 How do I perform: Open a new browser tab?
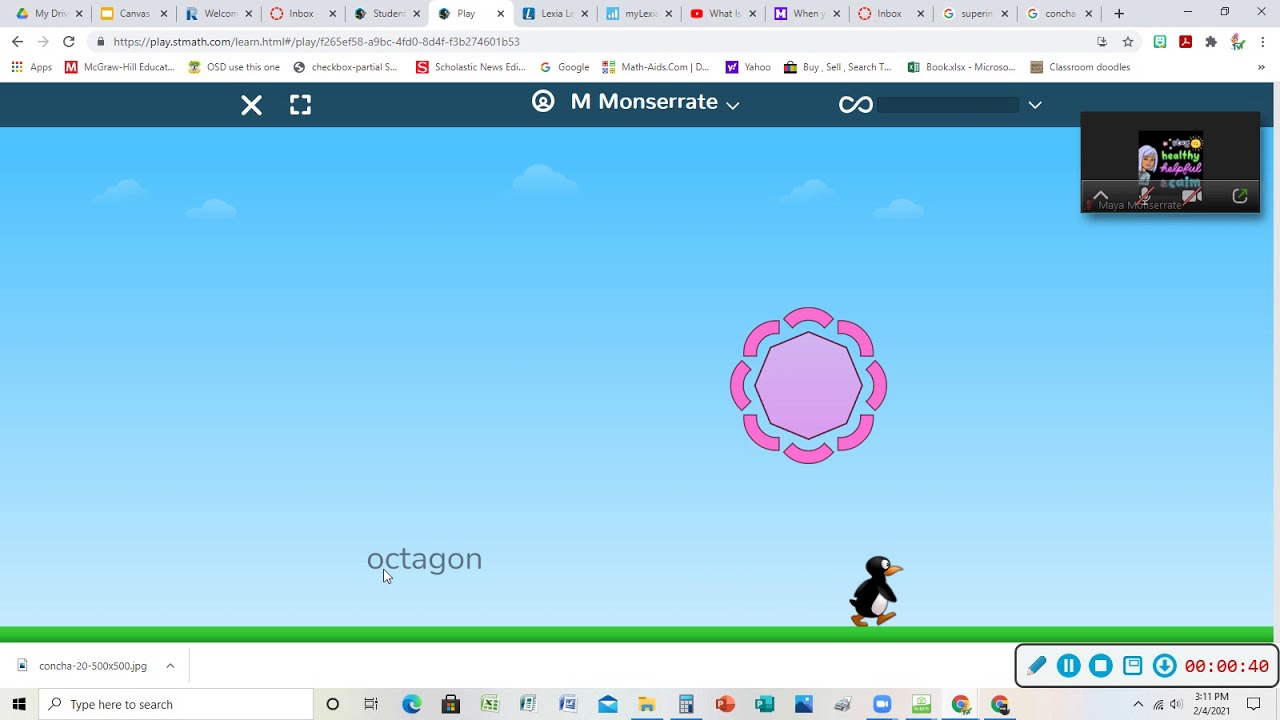click(x=1119, y=14)
